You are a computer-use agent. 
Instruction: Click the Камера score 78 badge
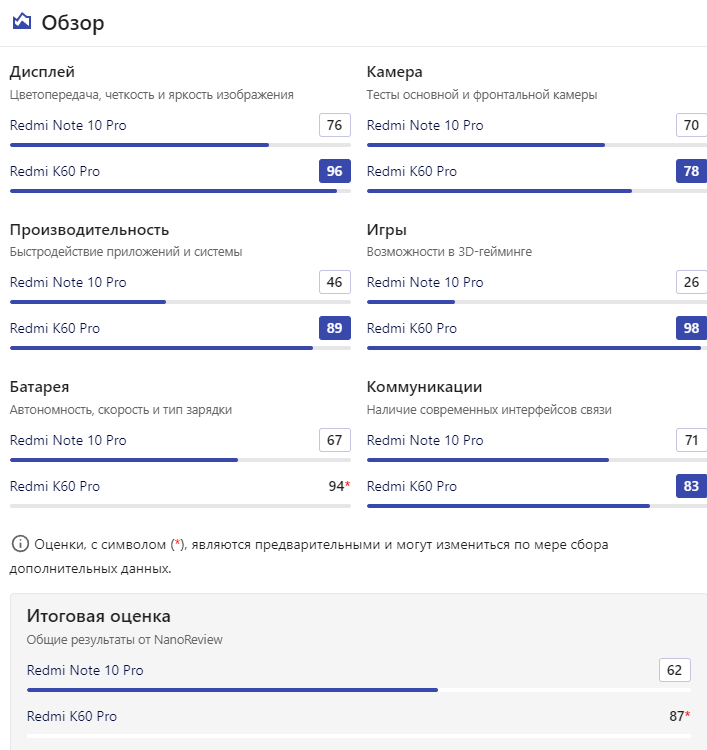pyautogui.click(x=691, y=171)
